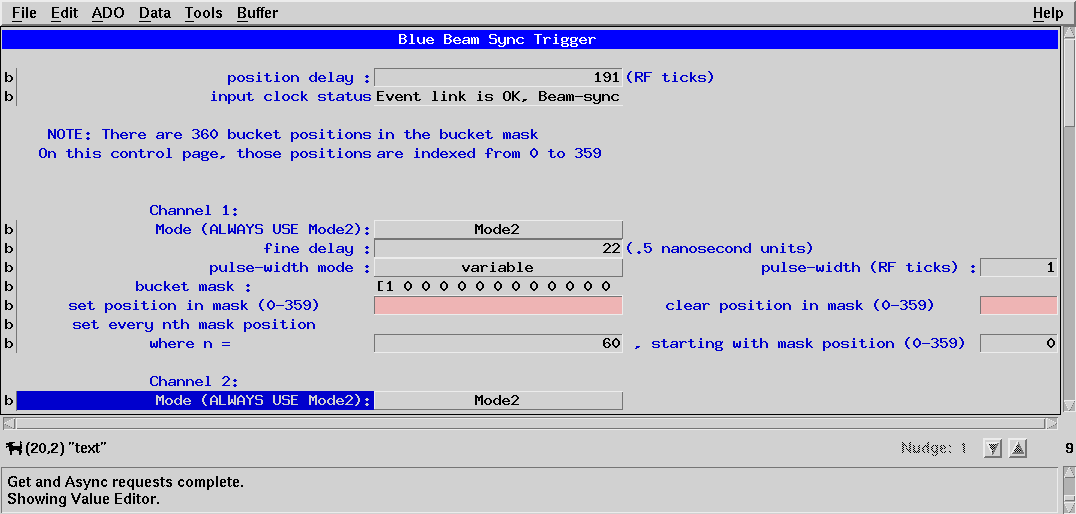Open the File menu
Screen dimensions: 1076x514
25,13
